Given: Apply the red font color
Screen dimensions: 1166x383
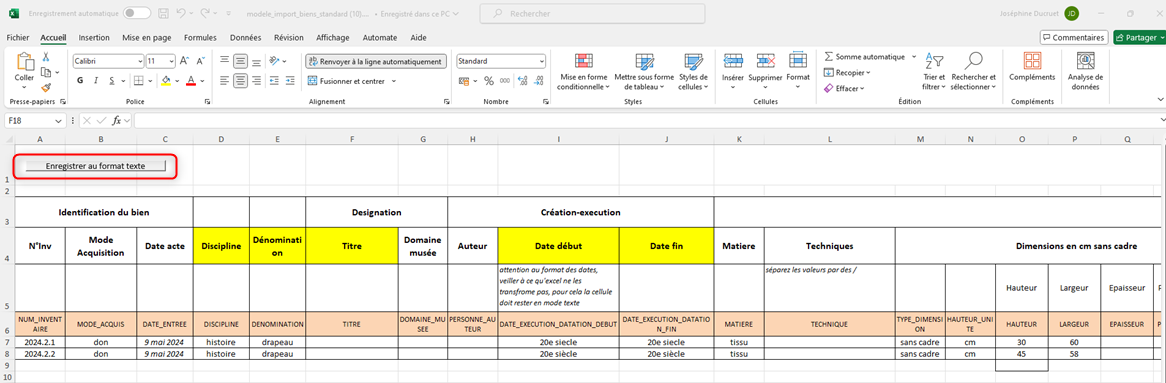Looking at the screenshot, I should coord(191,80).
